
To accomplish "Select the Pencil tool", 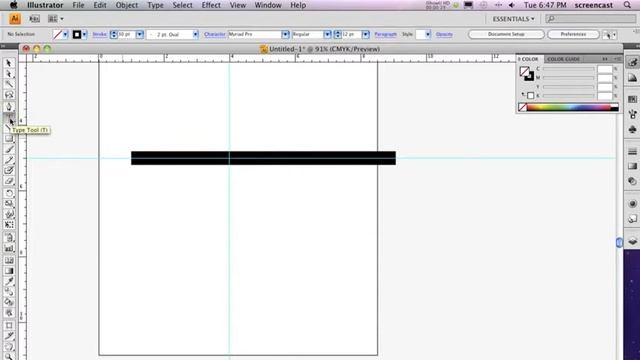I will point(9,160).
